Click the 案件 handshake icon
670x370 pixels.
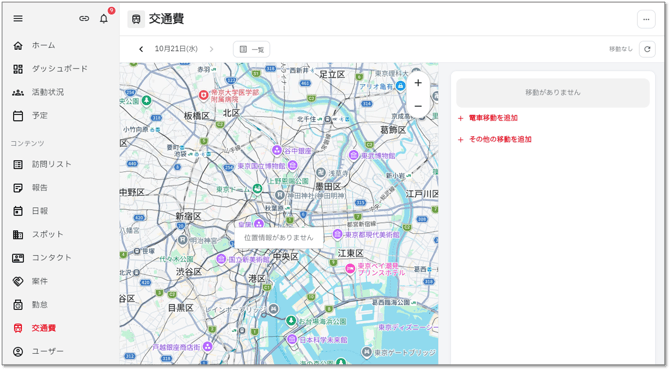[18, 281]
